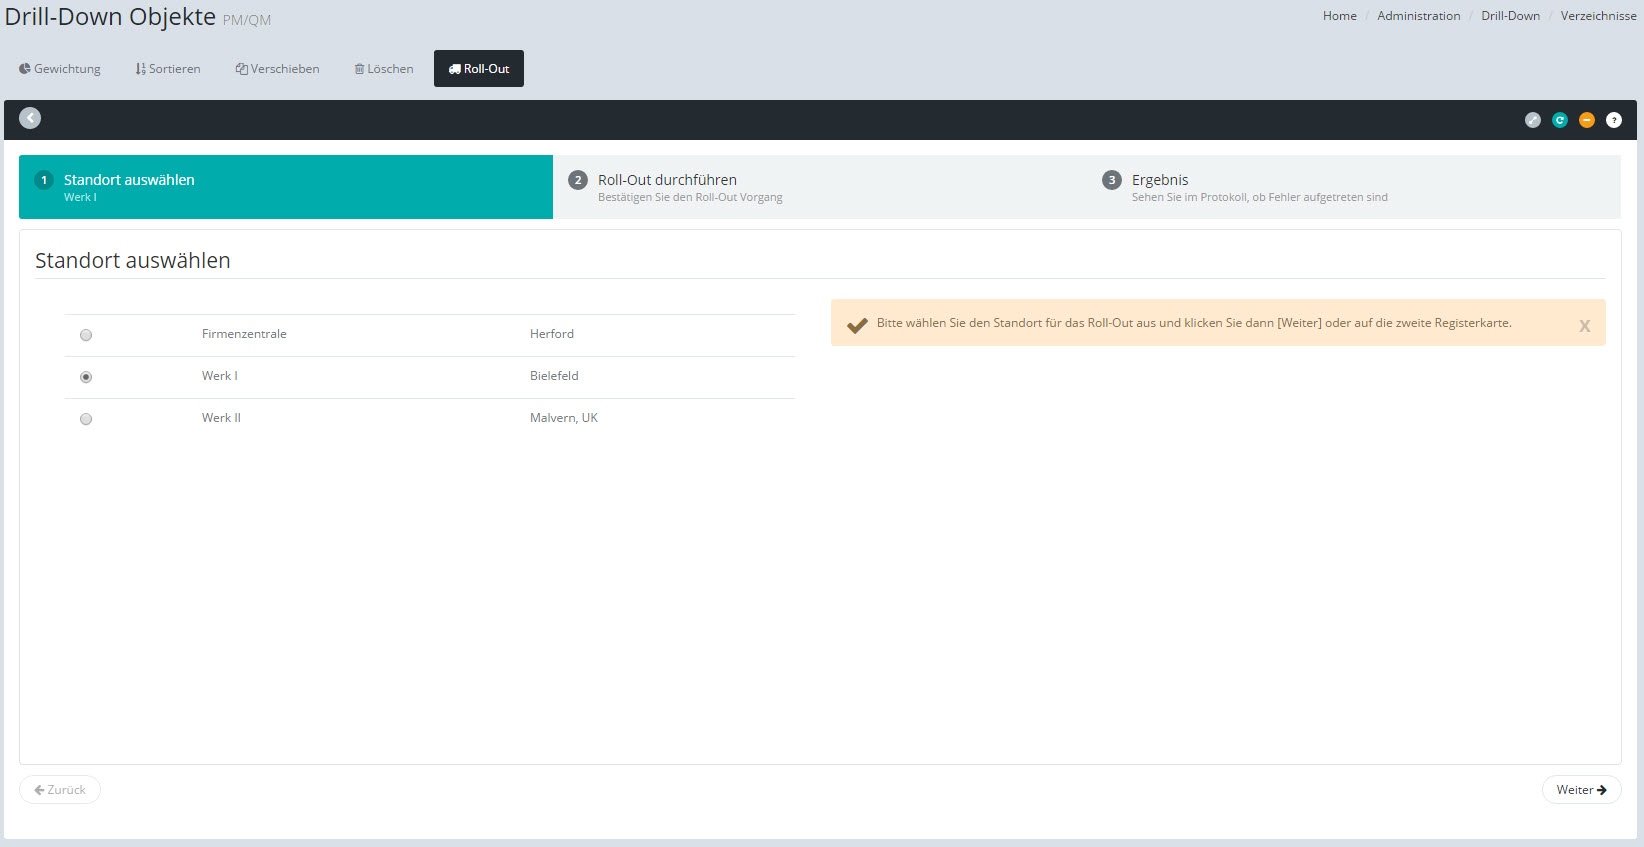
Task: Select the Firmenzentrale radio button
Action: point(86,335)
